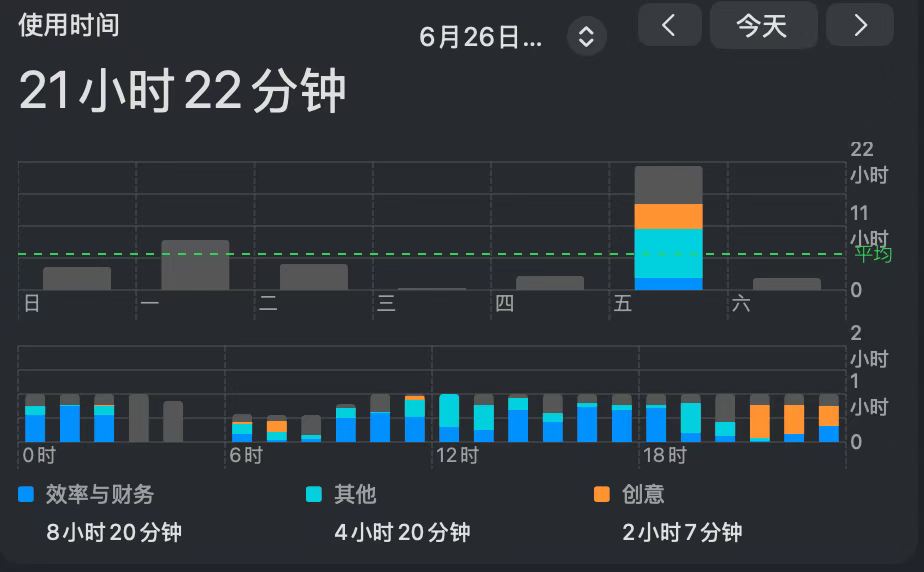This screenshot has width=924, height=572.
Task: Select the 六 (Saturday) usage bar
Action: click(787, 284)
